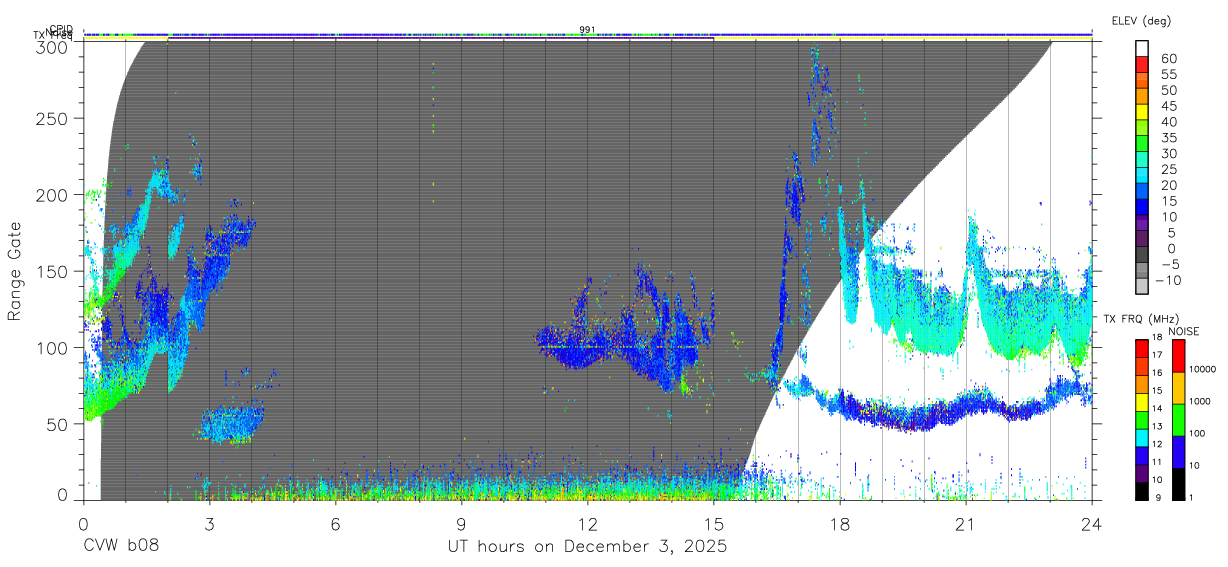
Task: Click the ELEV legend label 20
Action: tap(1168, 185)
